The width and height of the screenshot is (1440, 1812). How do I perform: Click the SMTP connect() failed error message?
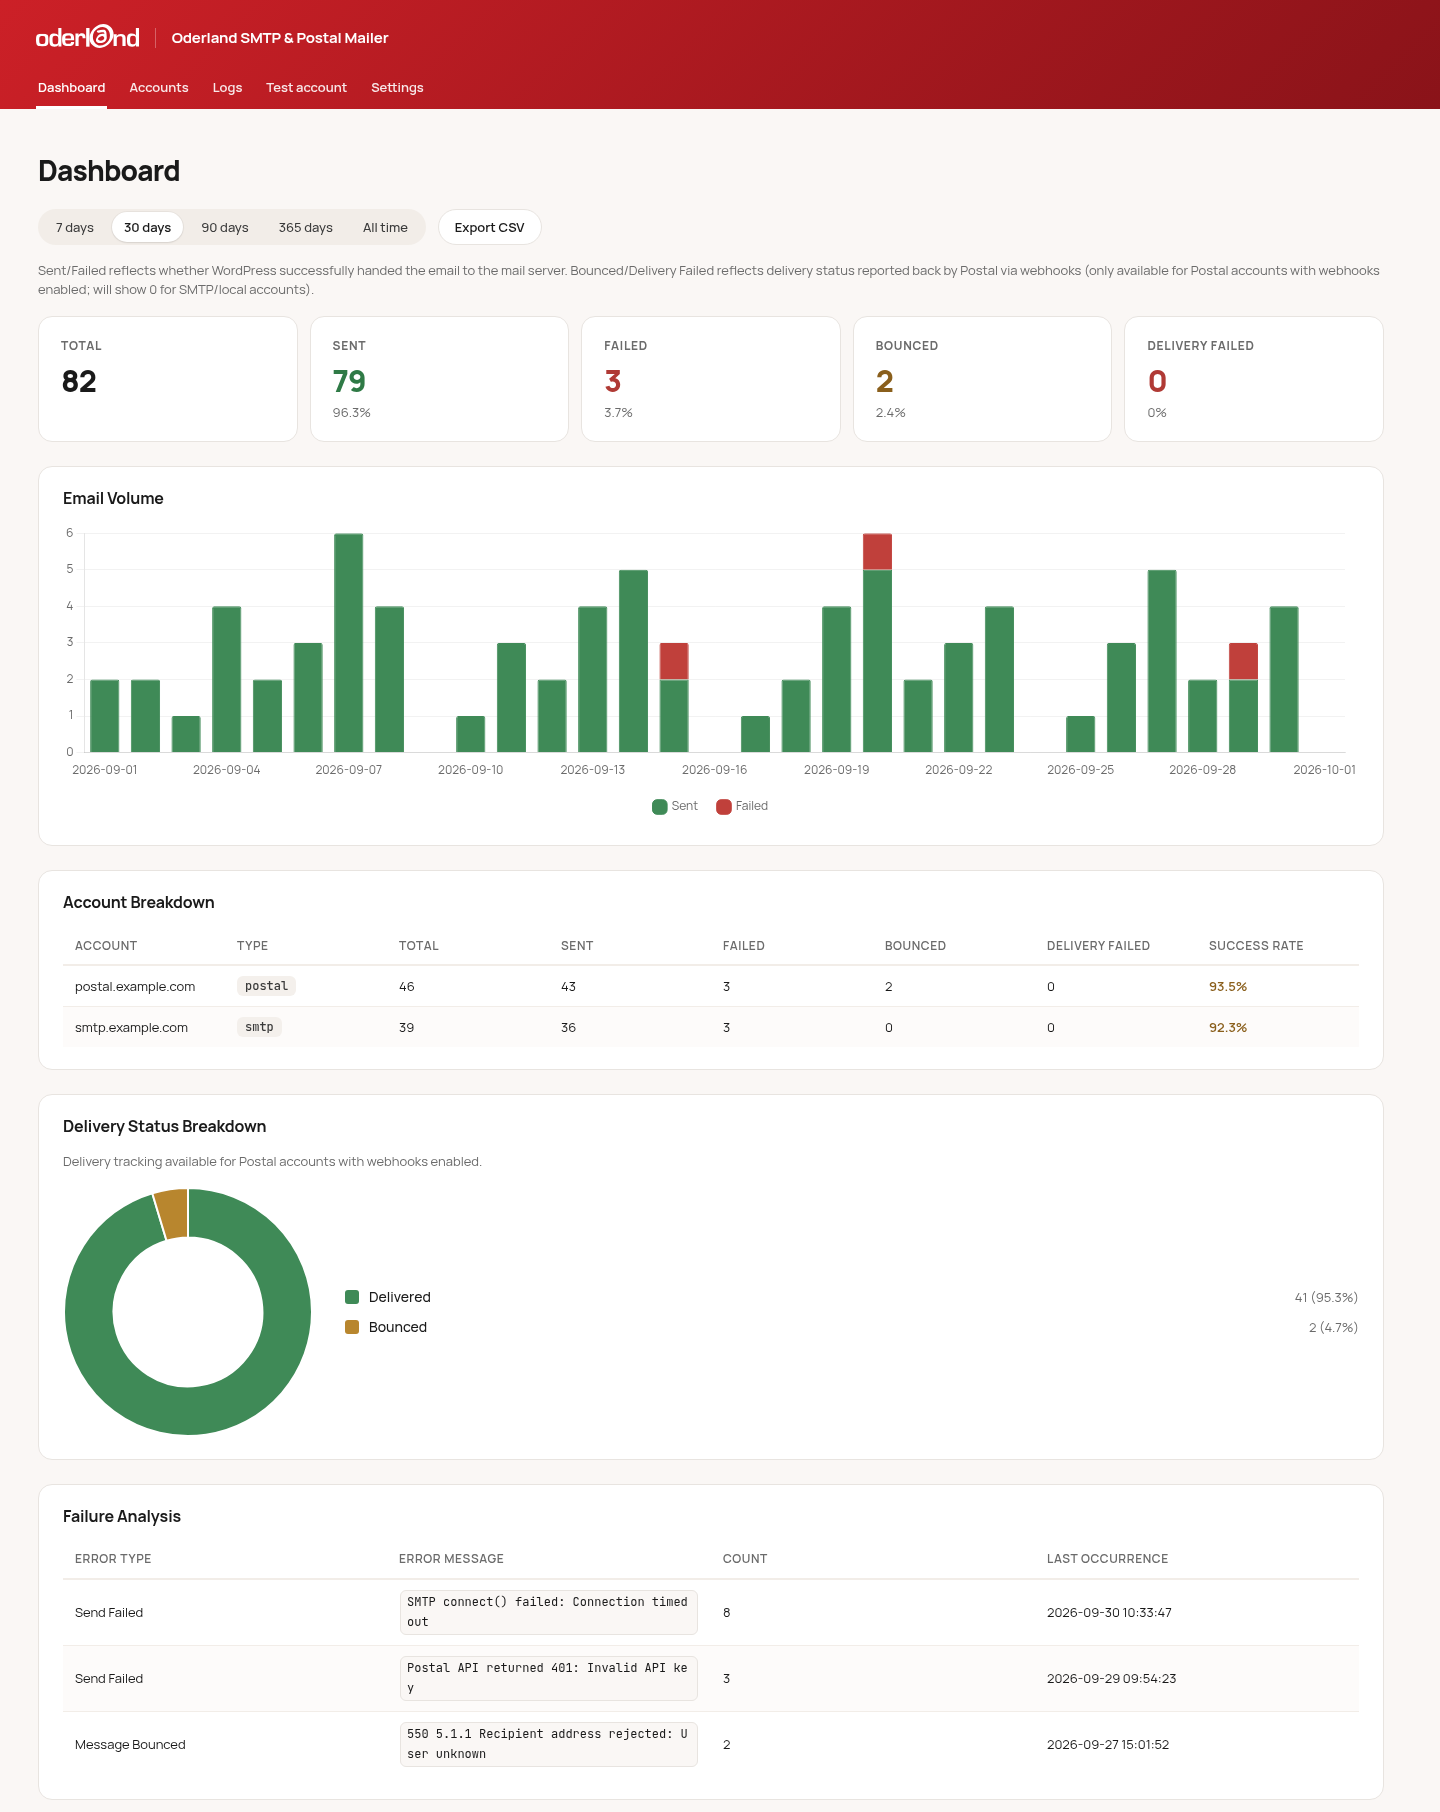tap(548, 1612)
